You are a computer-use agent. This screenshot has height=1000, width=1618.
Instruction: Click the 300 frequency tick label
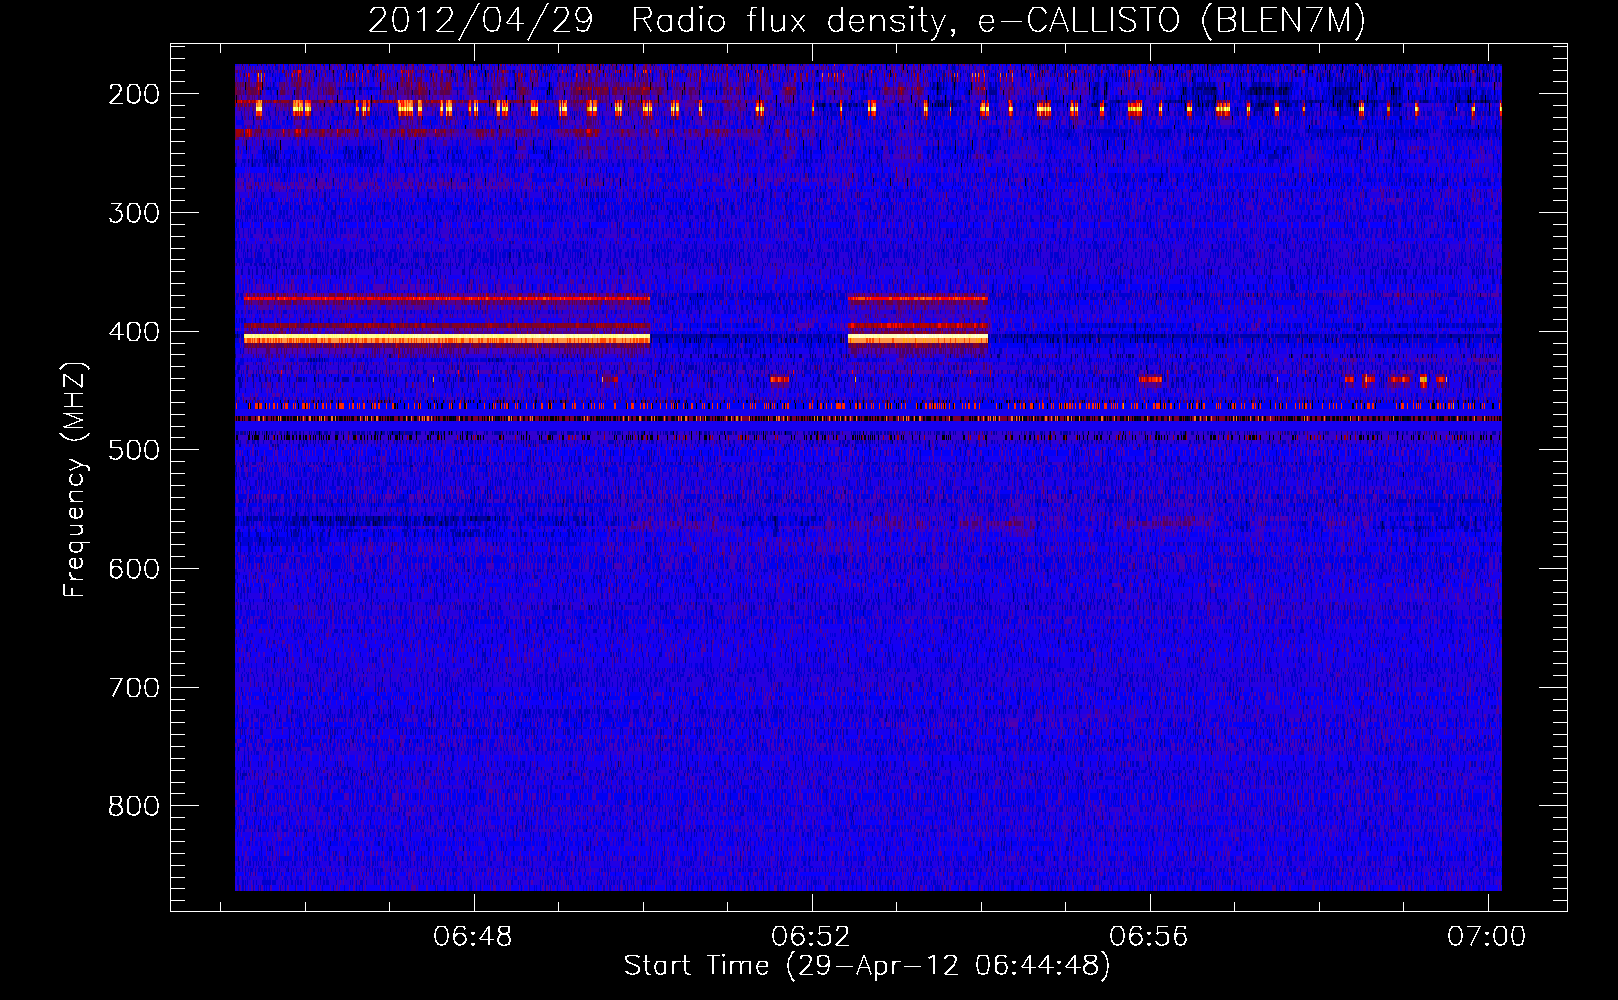point(134,213)
